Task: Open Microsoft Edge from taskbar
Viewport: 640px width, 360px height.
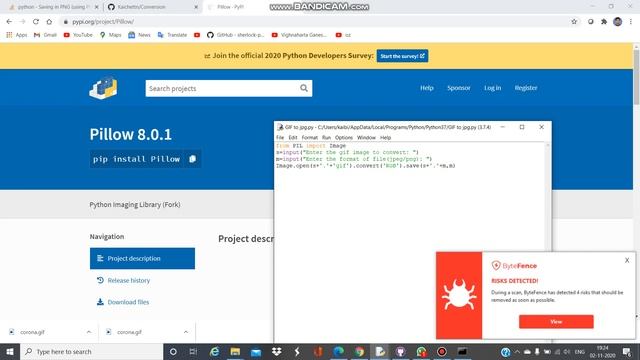Action: (338, 351)
